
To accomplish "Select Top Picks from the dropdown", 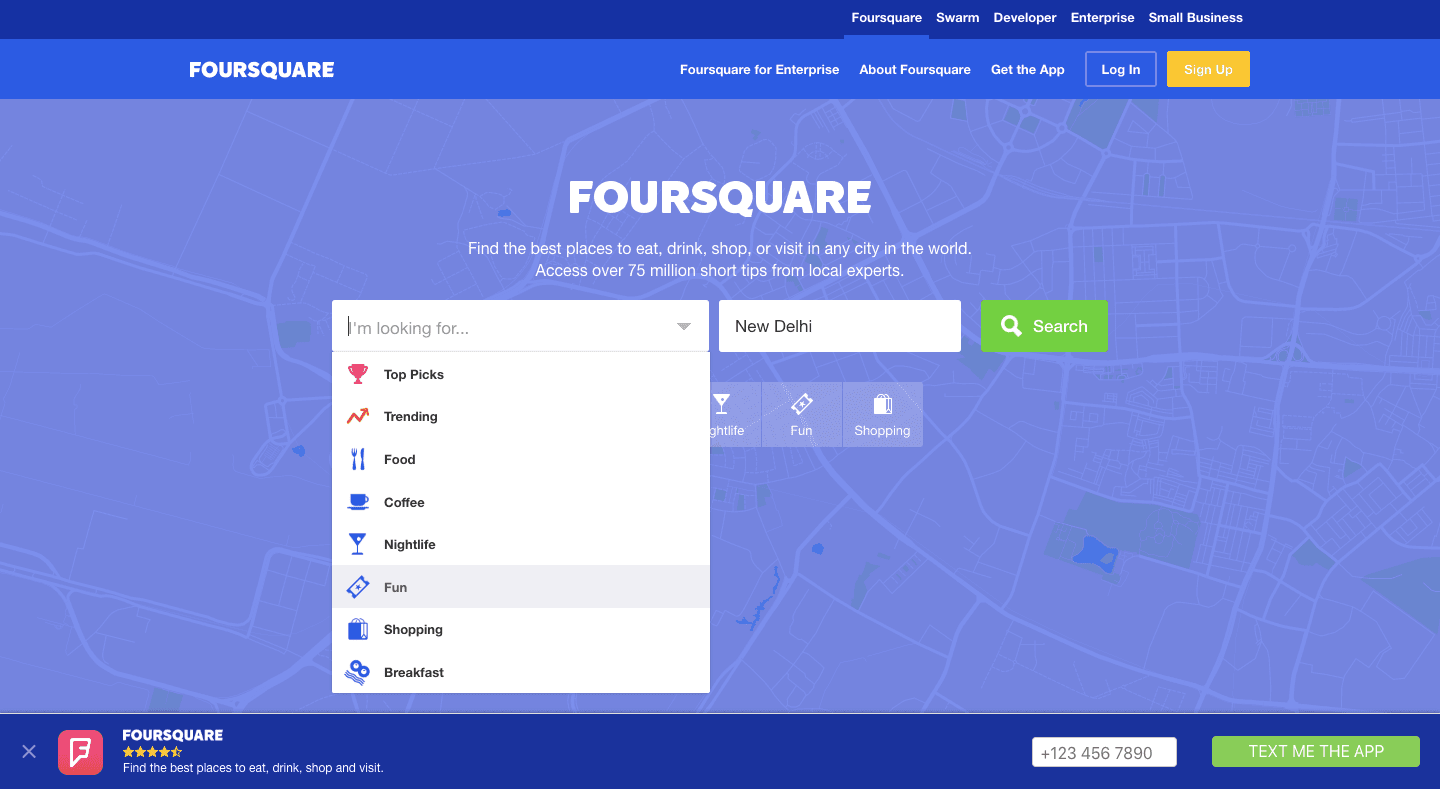I will [x=521, y=374].
